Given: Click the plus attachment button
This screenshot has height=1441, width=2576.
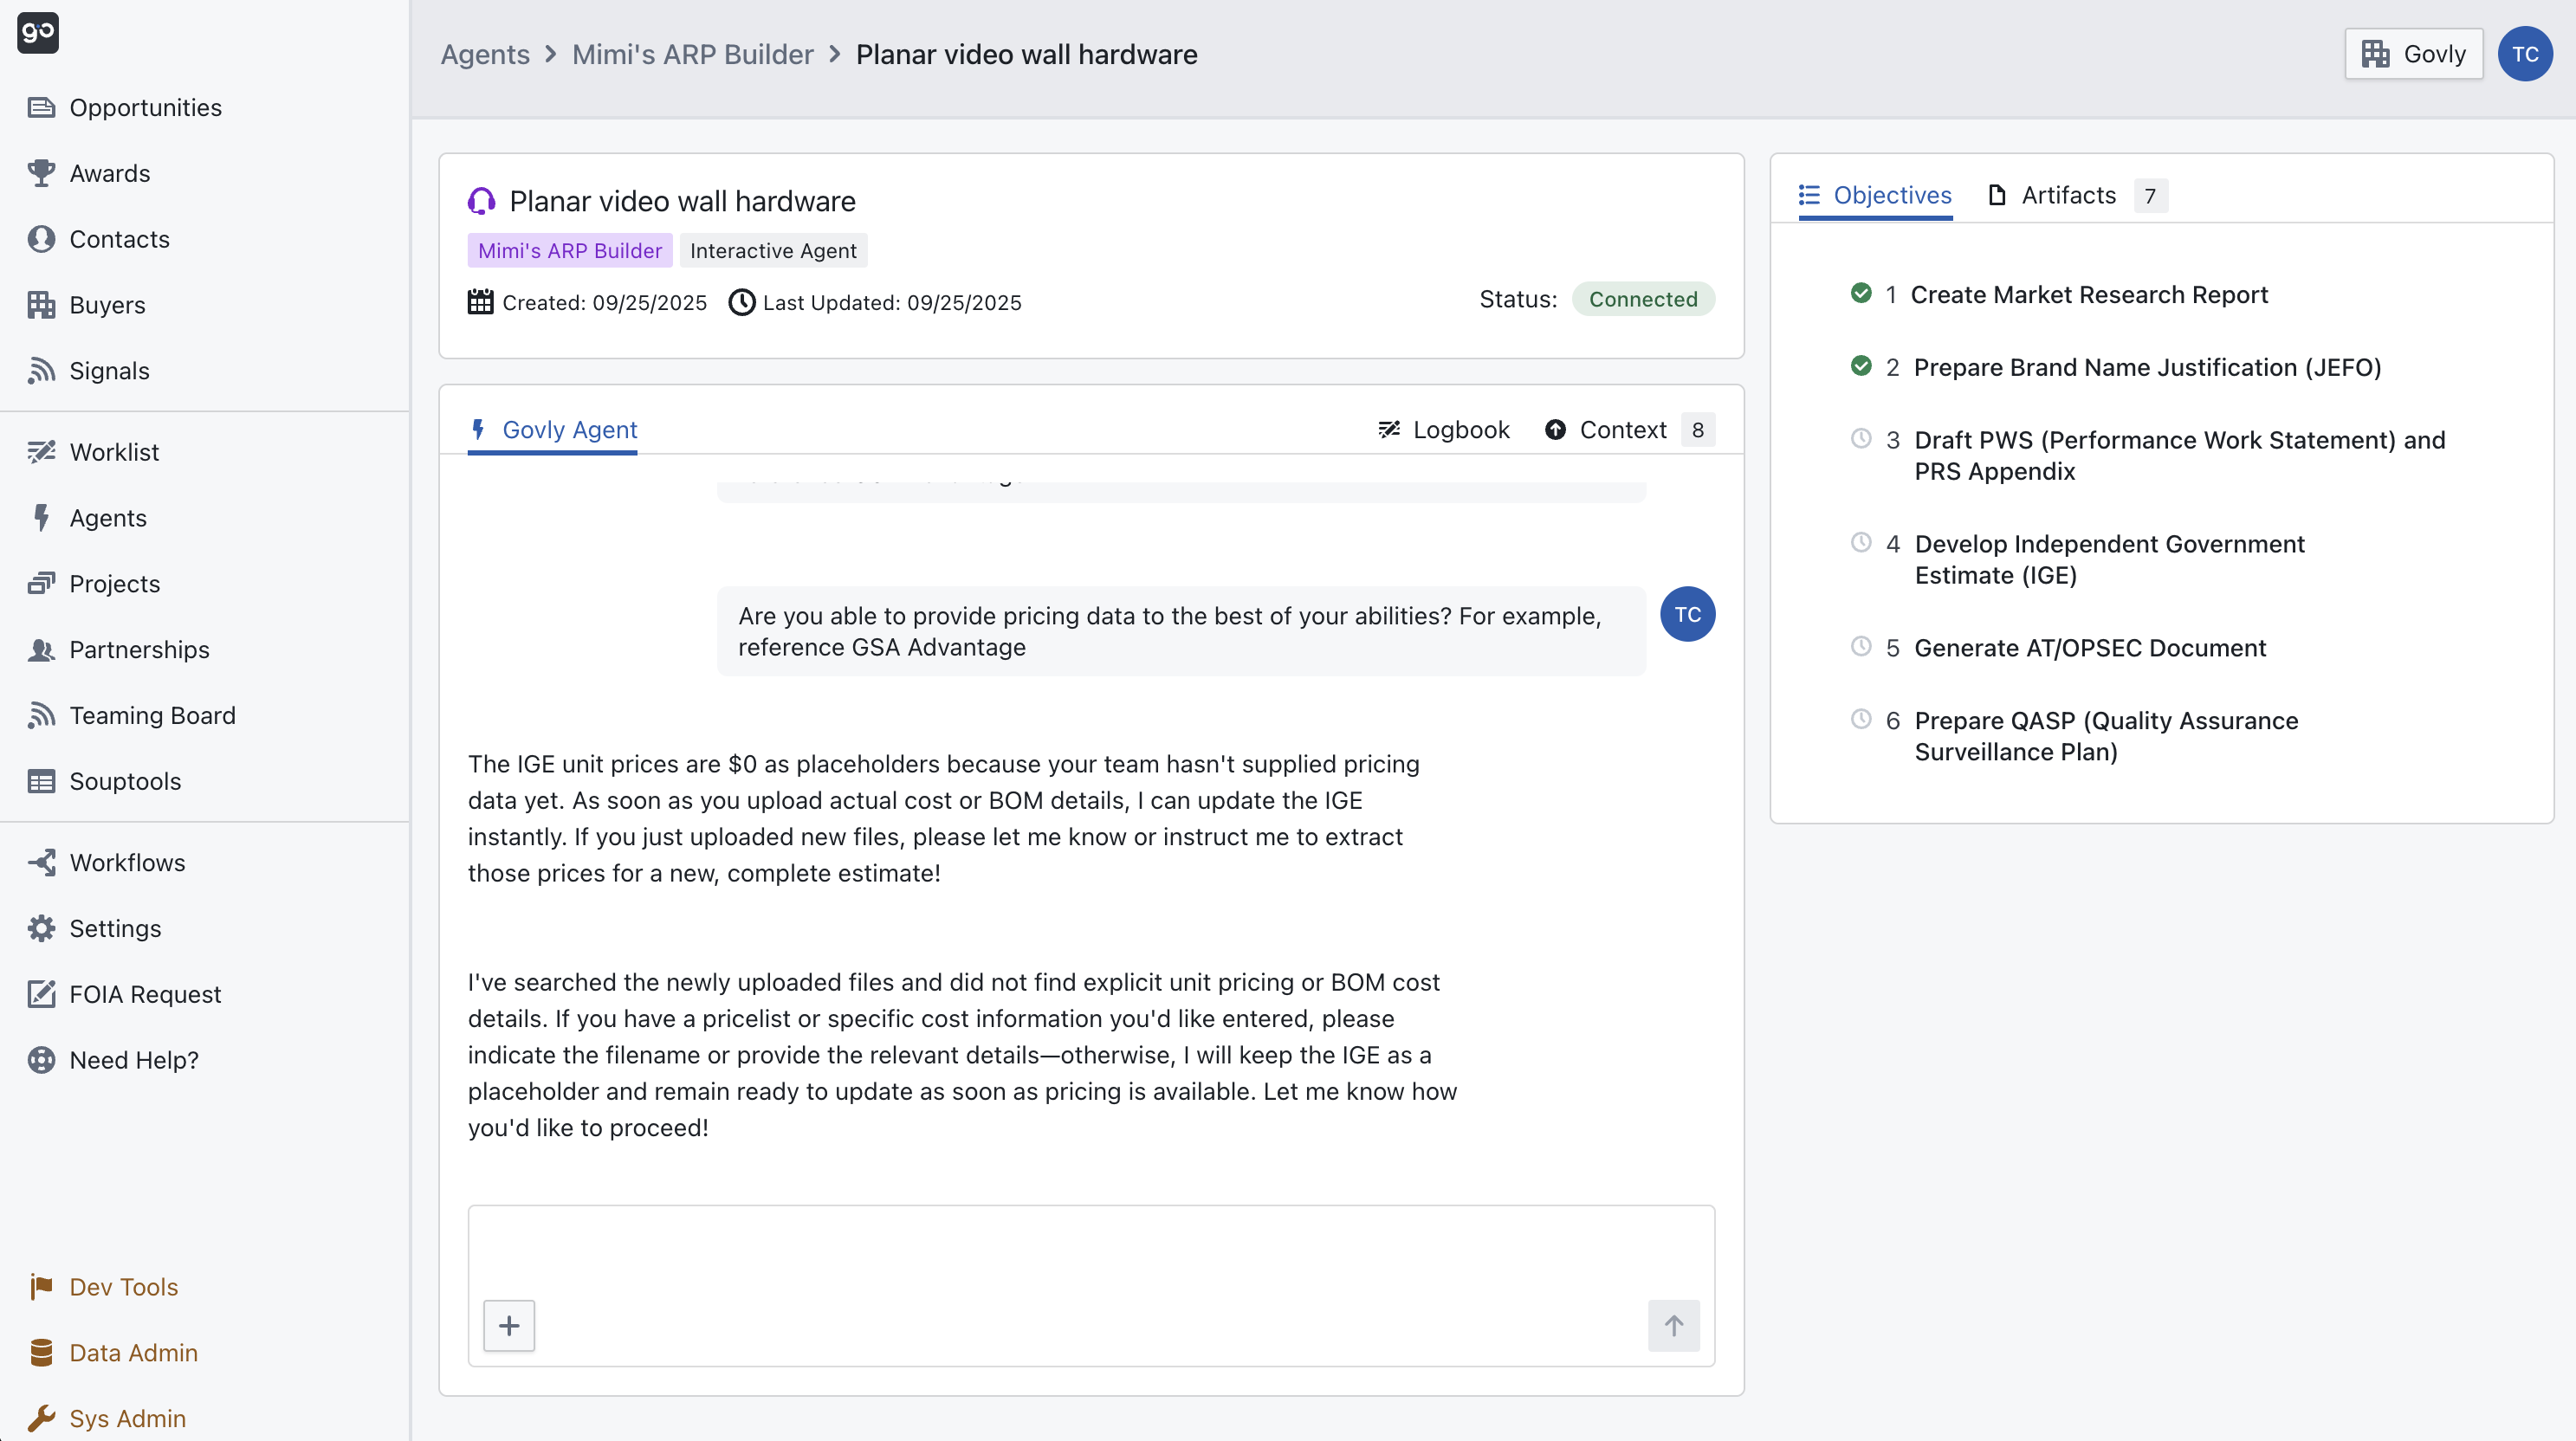Looking at the screenshot, I should coord(509,1325).
